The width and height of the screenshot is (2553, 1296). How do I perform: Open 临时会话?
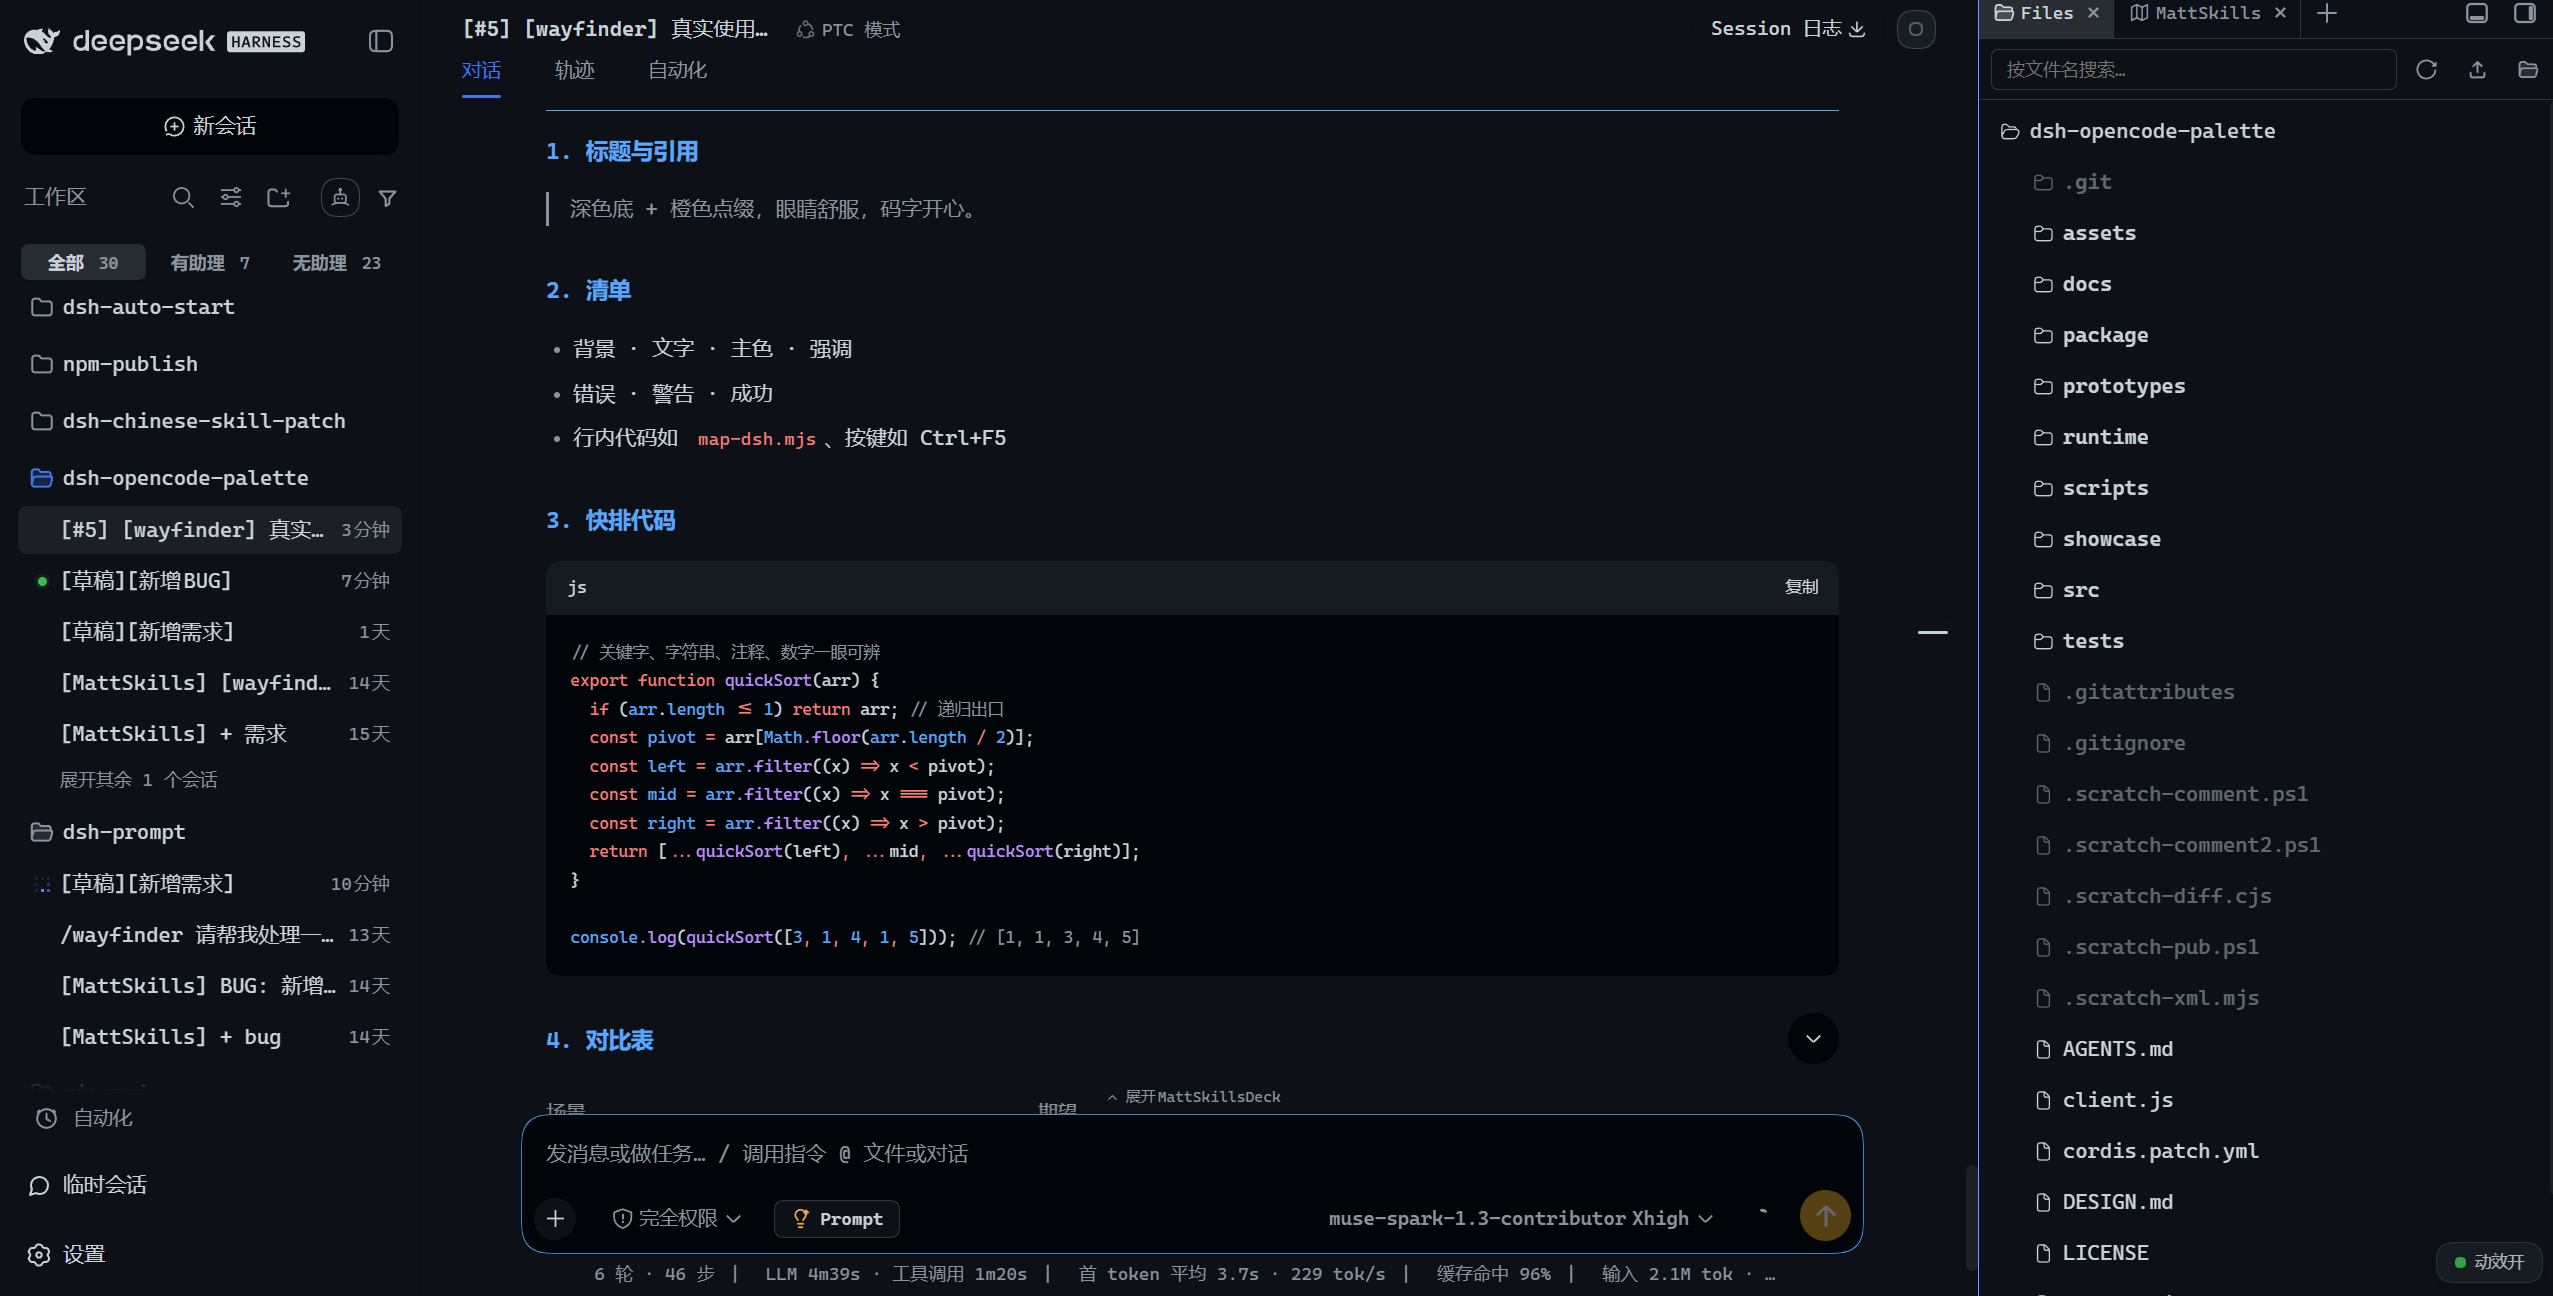pyautogui.click(x=88, y=1185)
